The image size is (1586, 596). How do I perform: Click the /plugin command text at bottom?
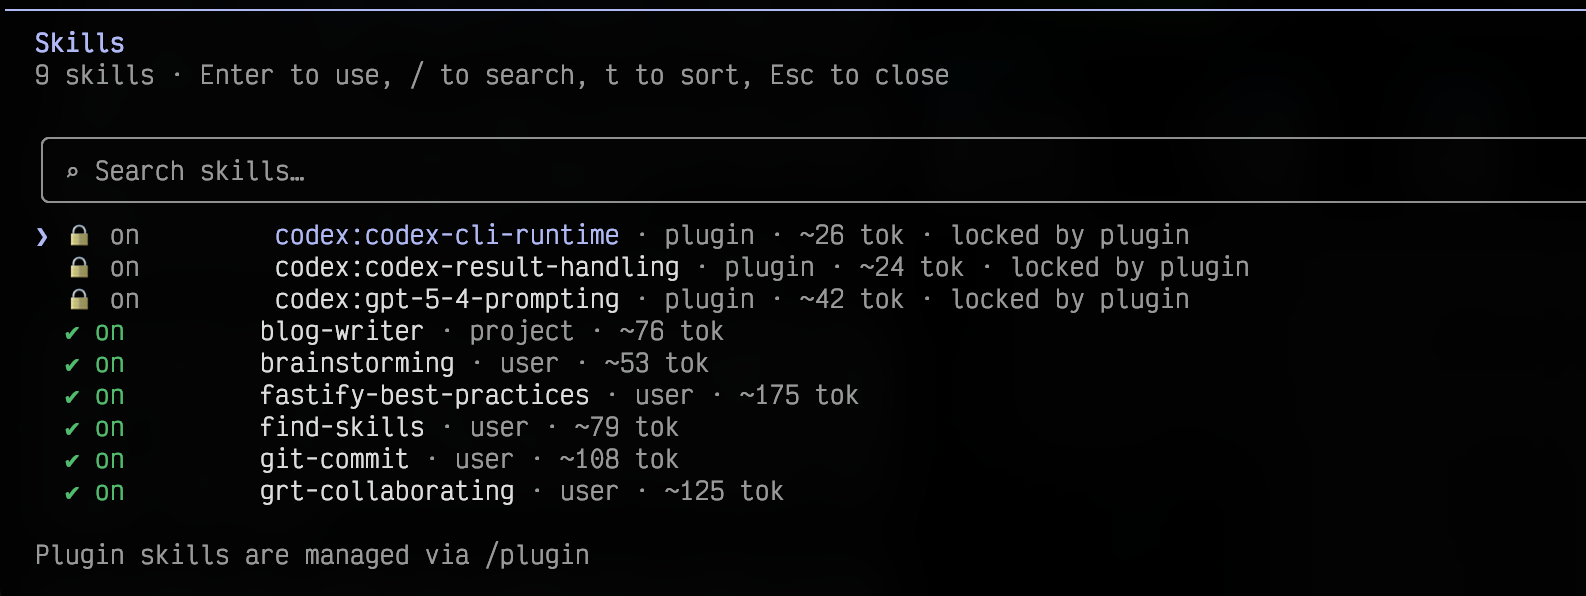tap(537, 555)
